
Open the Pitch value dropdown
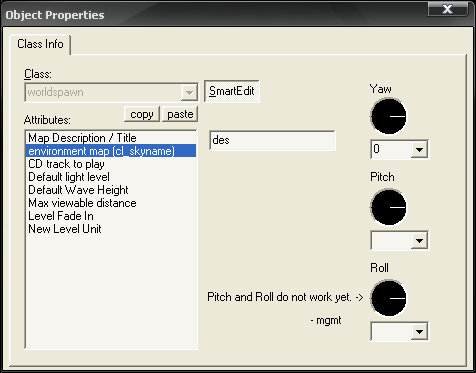pyautogui.click(x=419, y=240)
